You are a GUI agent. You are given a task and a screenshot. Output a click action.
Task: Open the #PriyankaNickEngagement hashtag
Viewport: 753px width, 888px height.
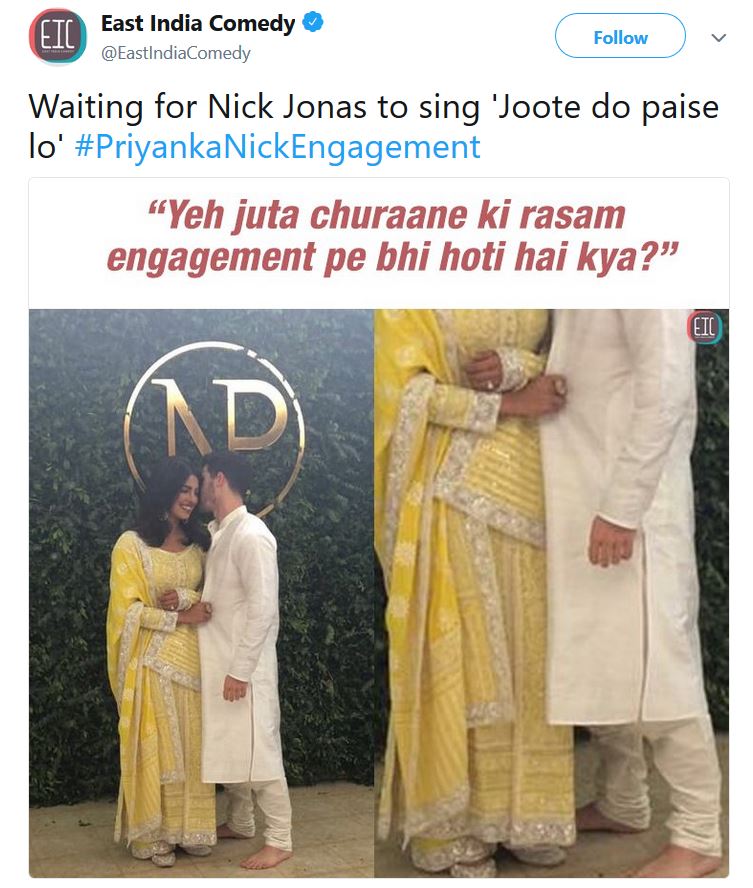click(x=277, y=147)
